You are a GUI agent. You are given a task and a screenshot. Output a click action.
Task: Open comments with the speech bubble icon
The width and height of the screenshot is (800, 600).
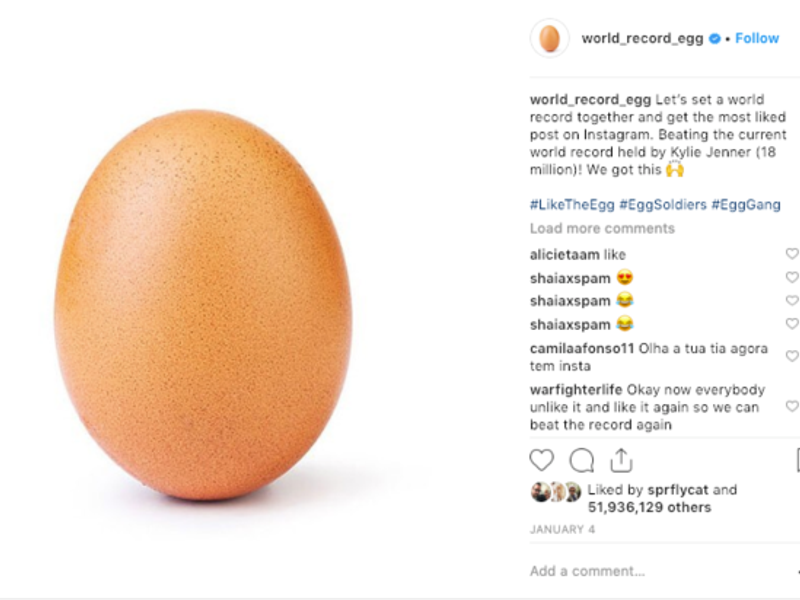pyautogui.click(x=581, y=460)
